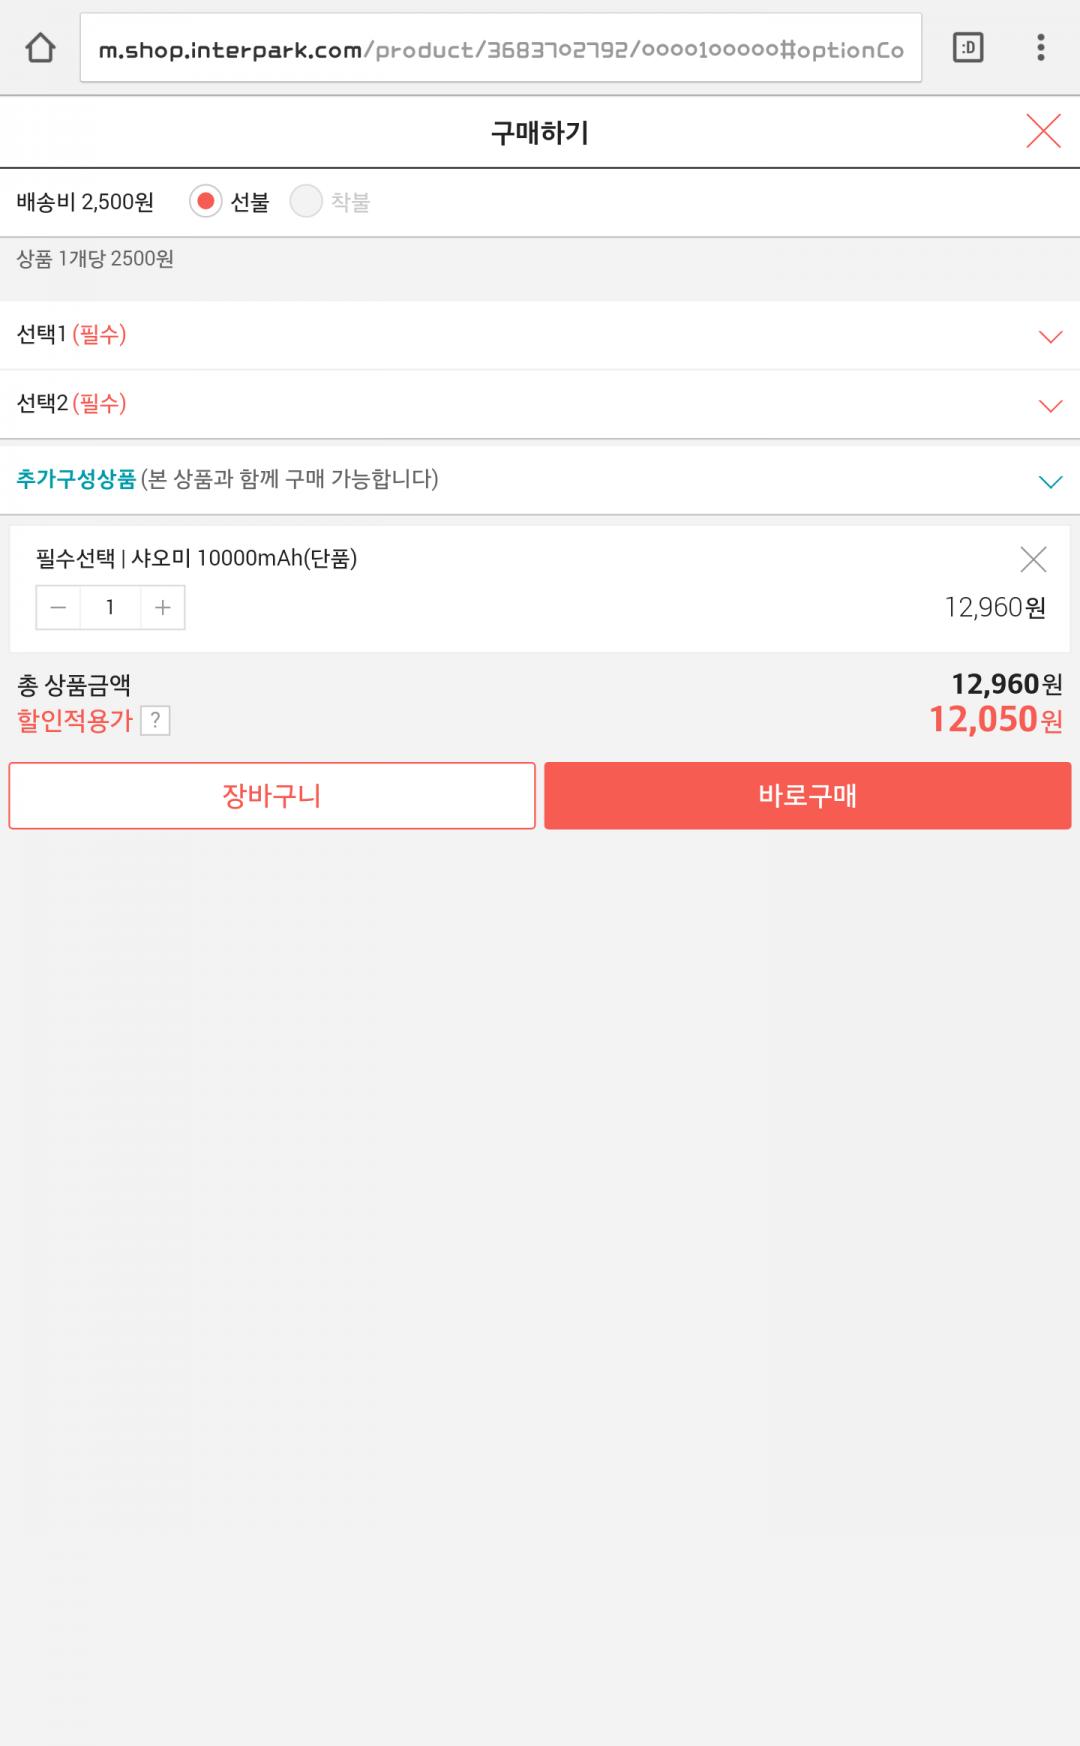Tap the 선불 label text
The image size is (1080, 1746).
(x=250, y=203)
